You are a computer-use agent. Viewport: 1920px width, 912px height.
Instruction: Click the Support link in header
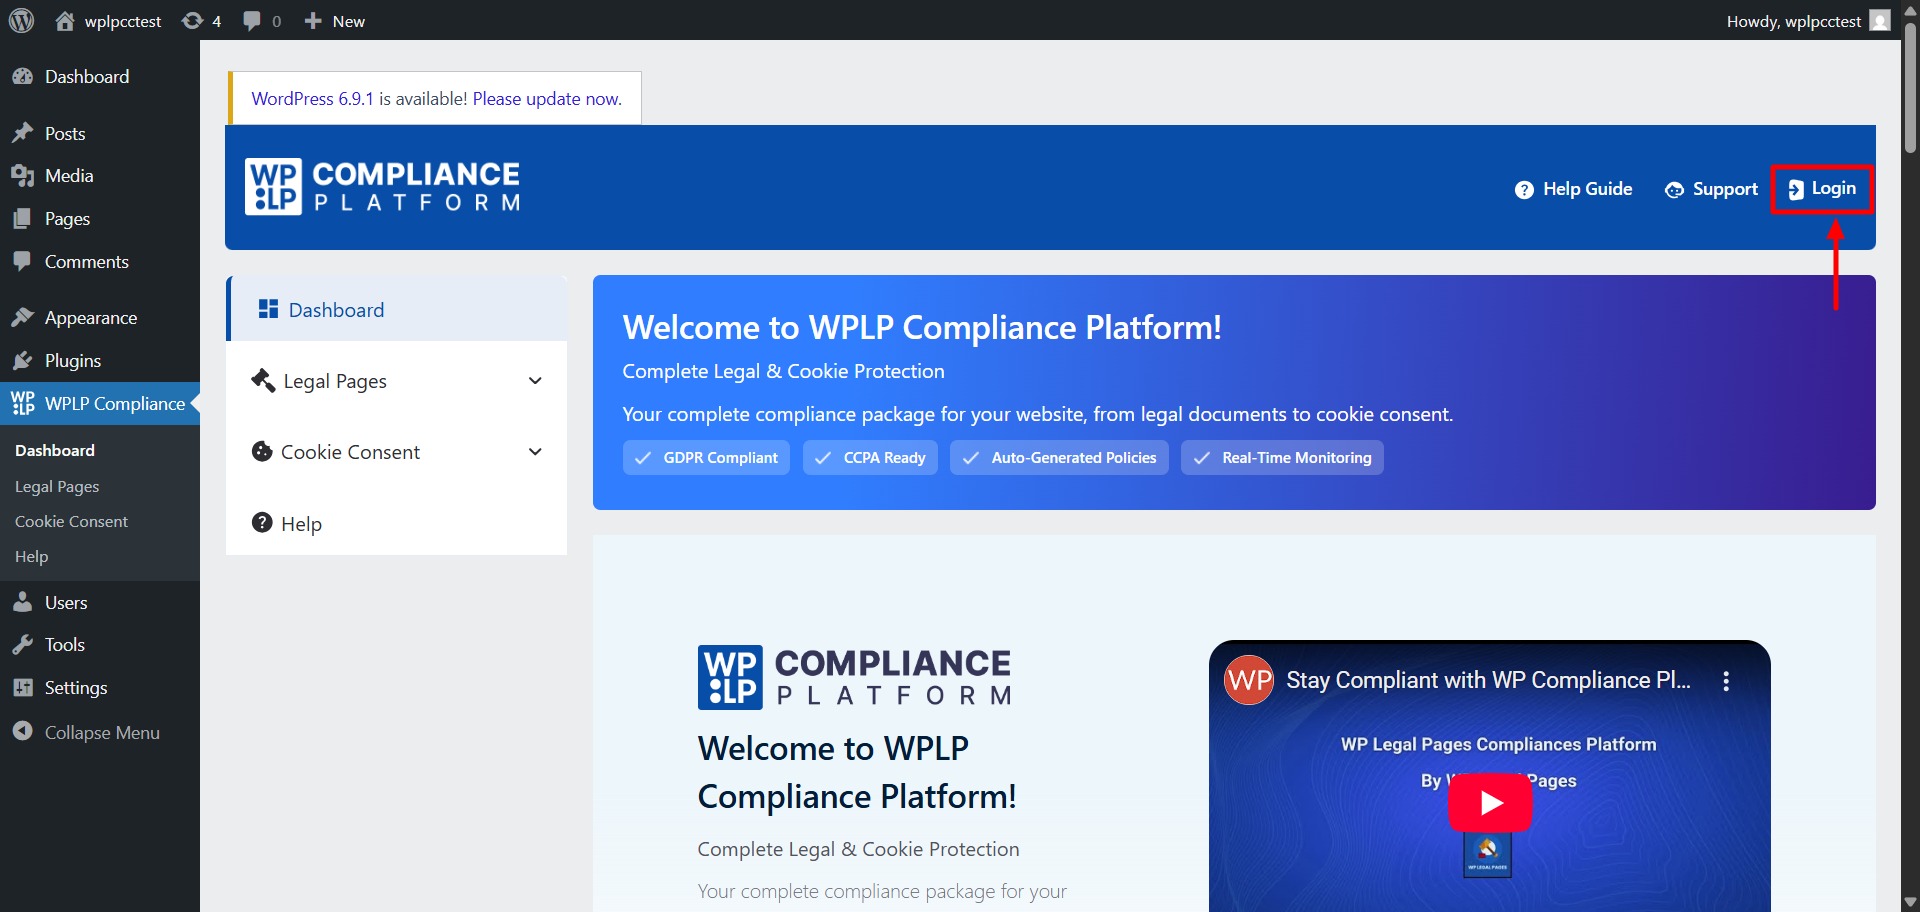coord(1711,189)
